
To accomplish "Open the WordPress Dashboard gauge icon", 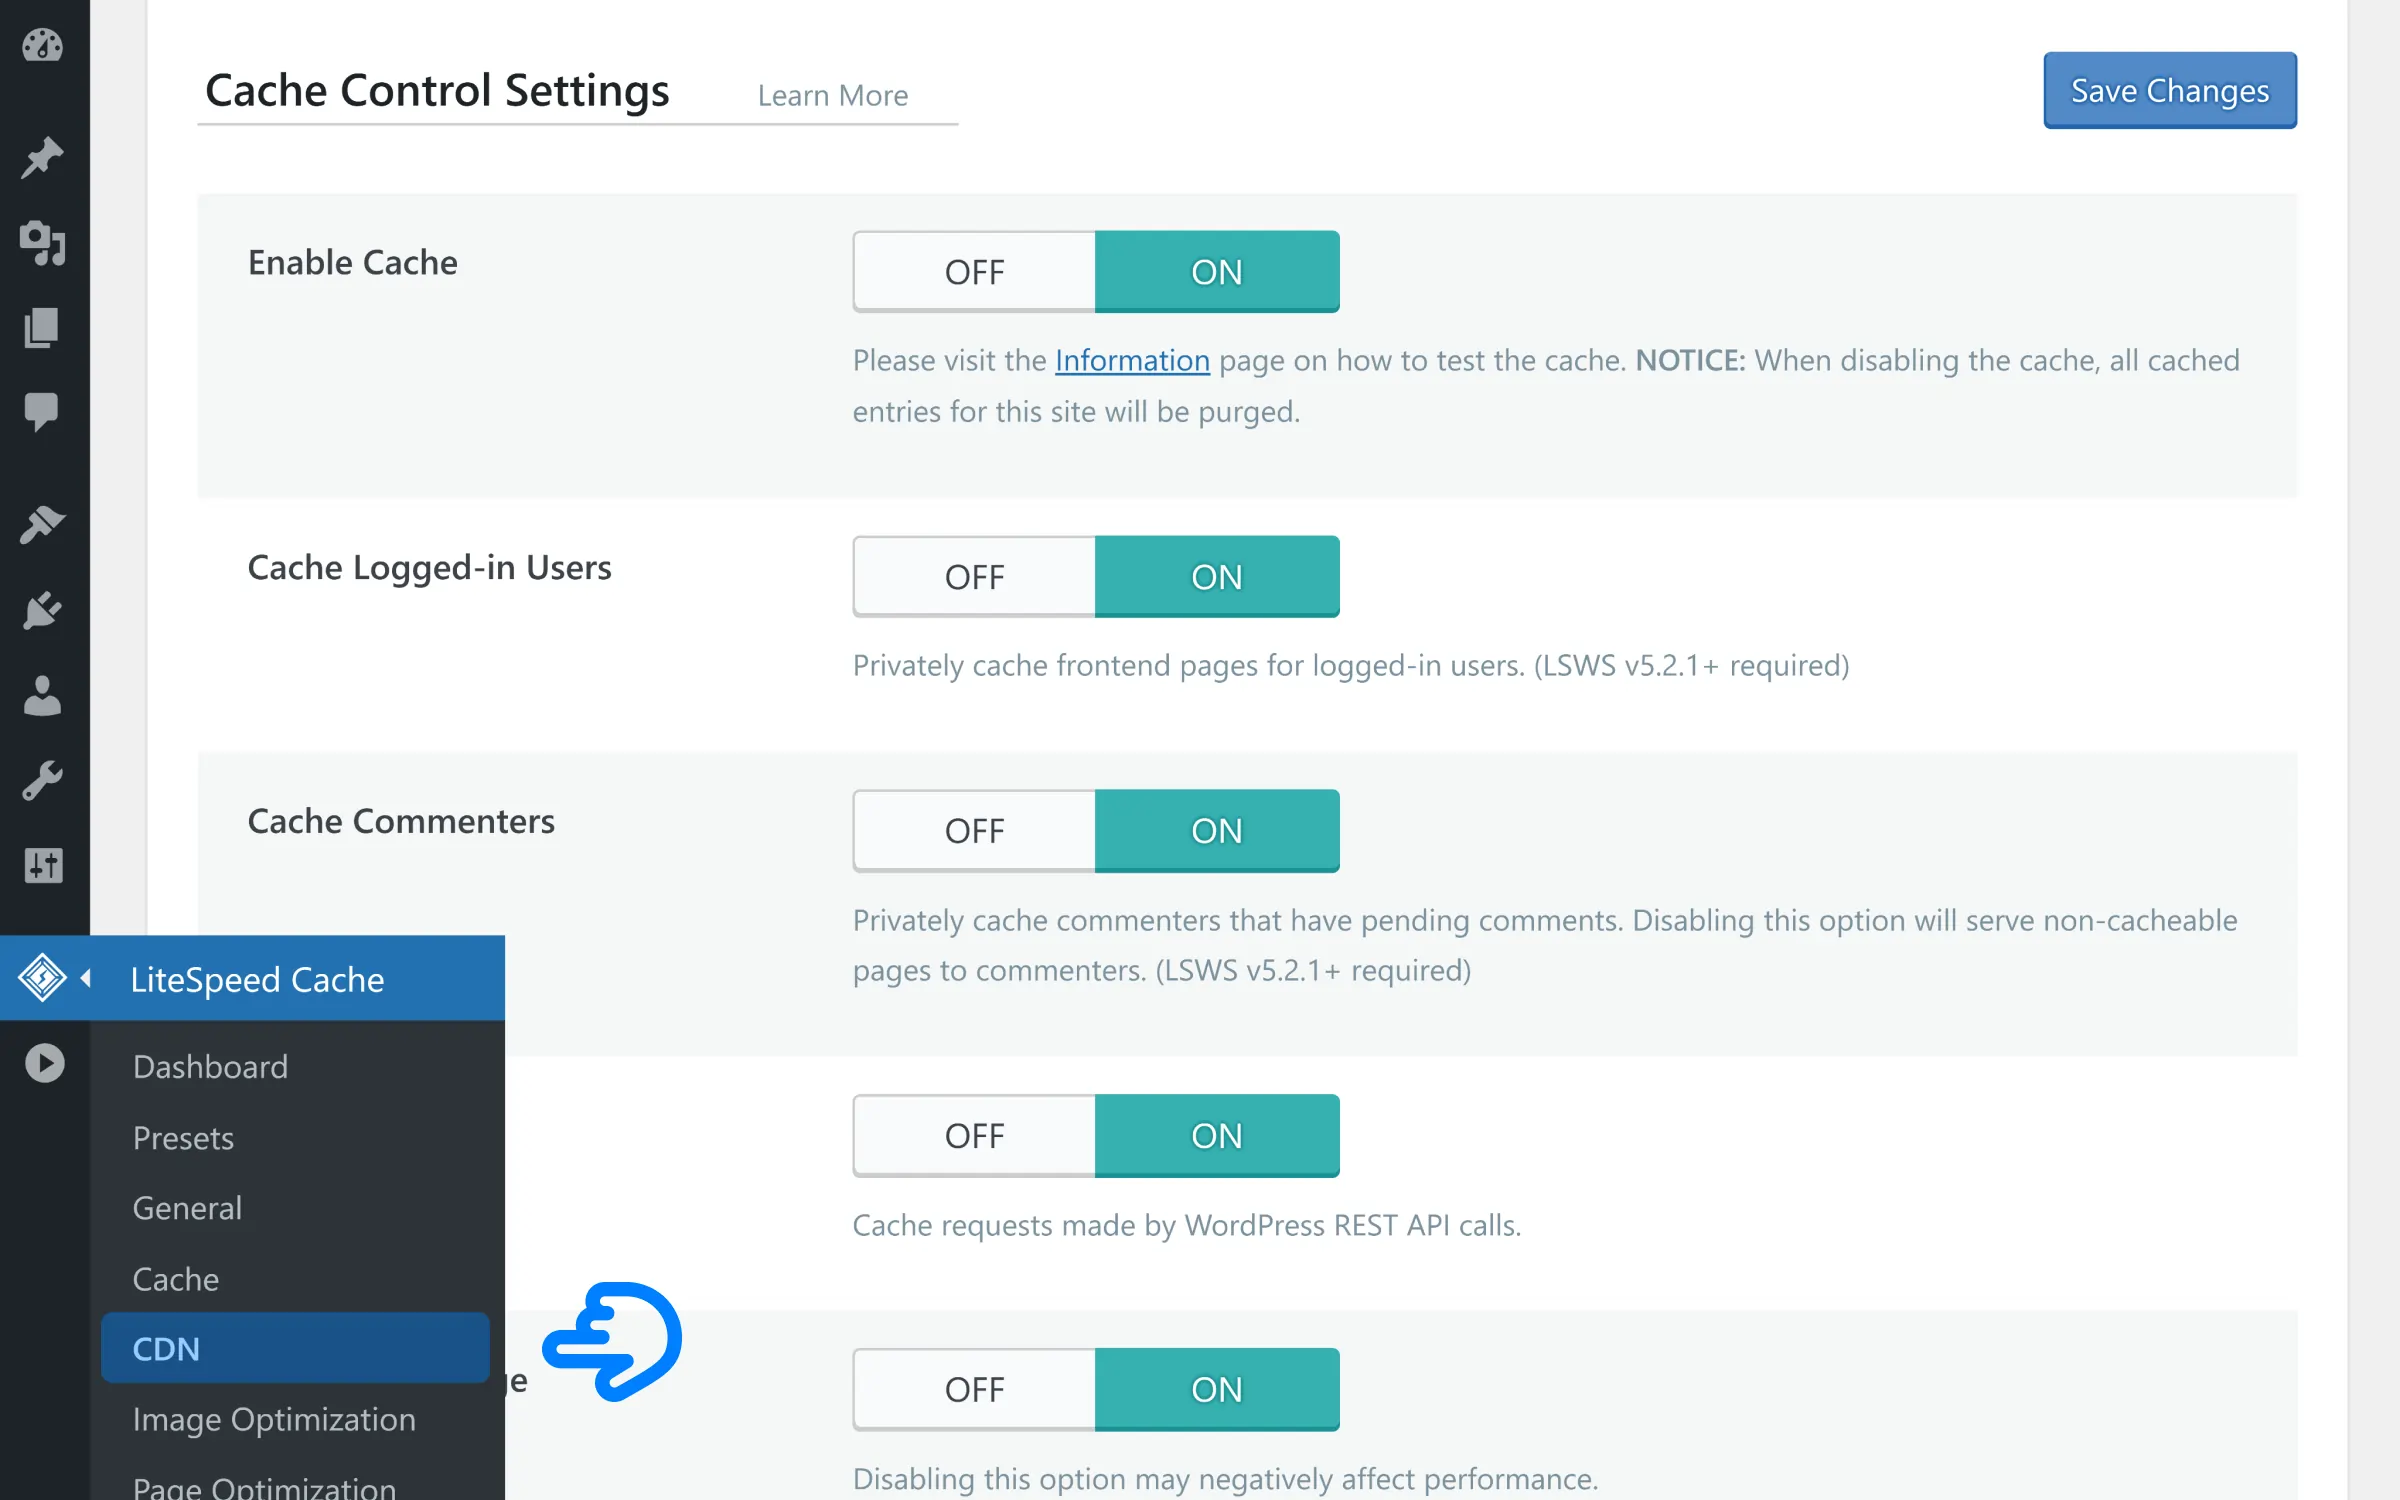I will coord(42,46).
